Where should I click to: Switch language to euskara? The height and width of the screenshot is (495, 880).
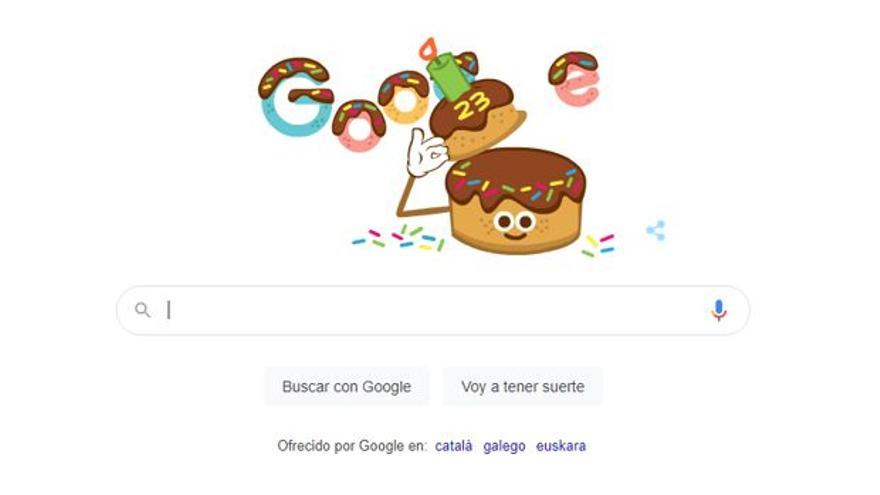pyautogui.click(x=561, y=446)
